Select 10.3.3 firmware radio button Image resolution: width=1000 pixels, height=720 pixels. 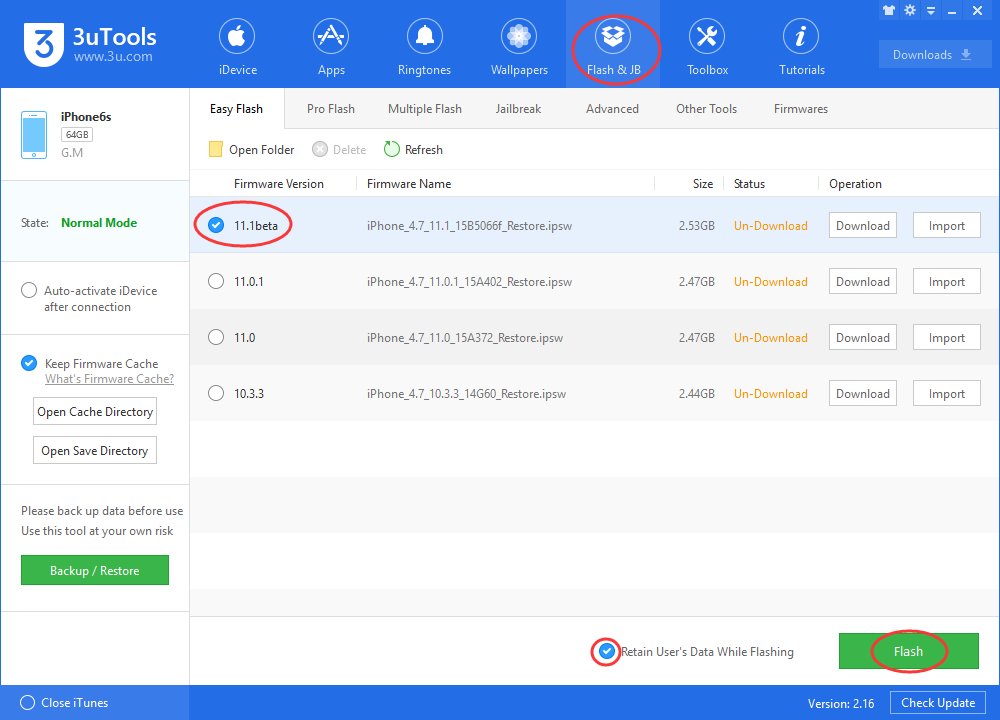click(216, 393)
